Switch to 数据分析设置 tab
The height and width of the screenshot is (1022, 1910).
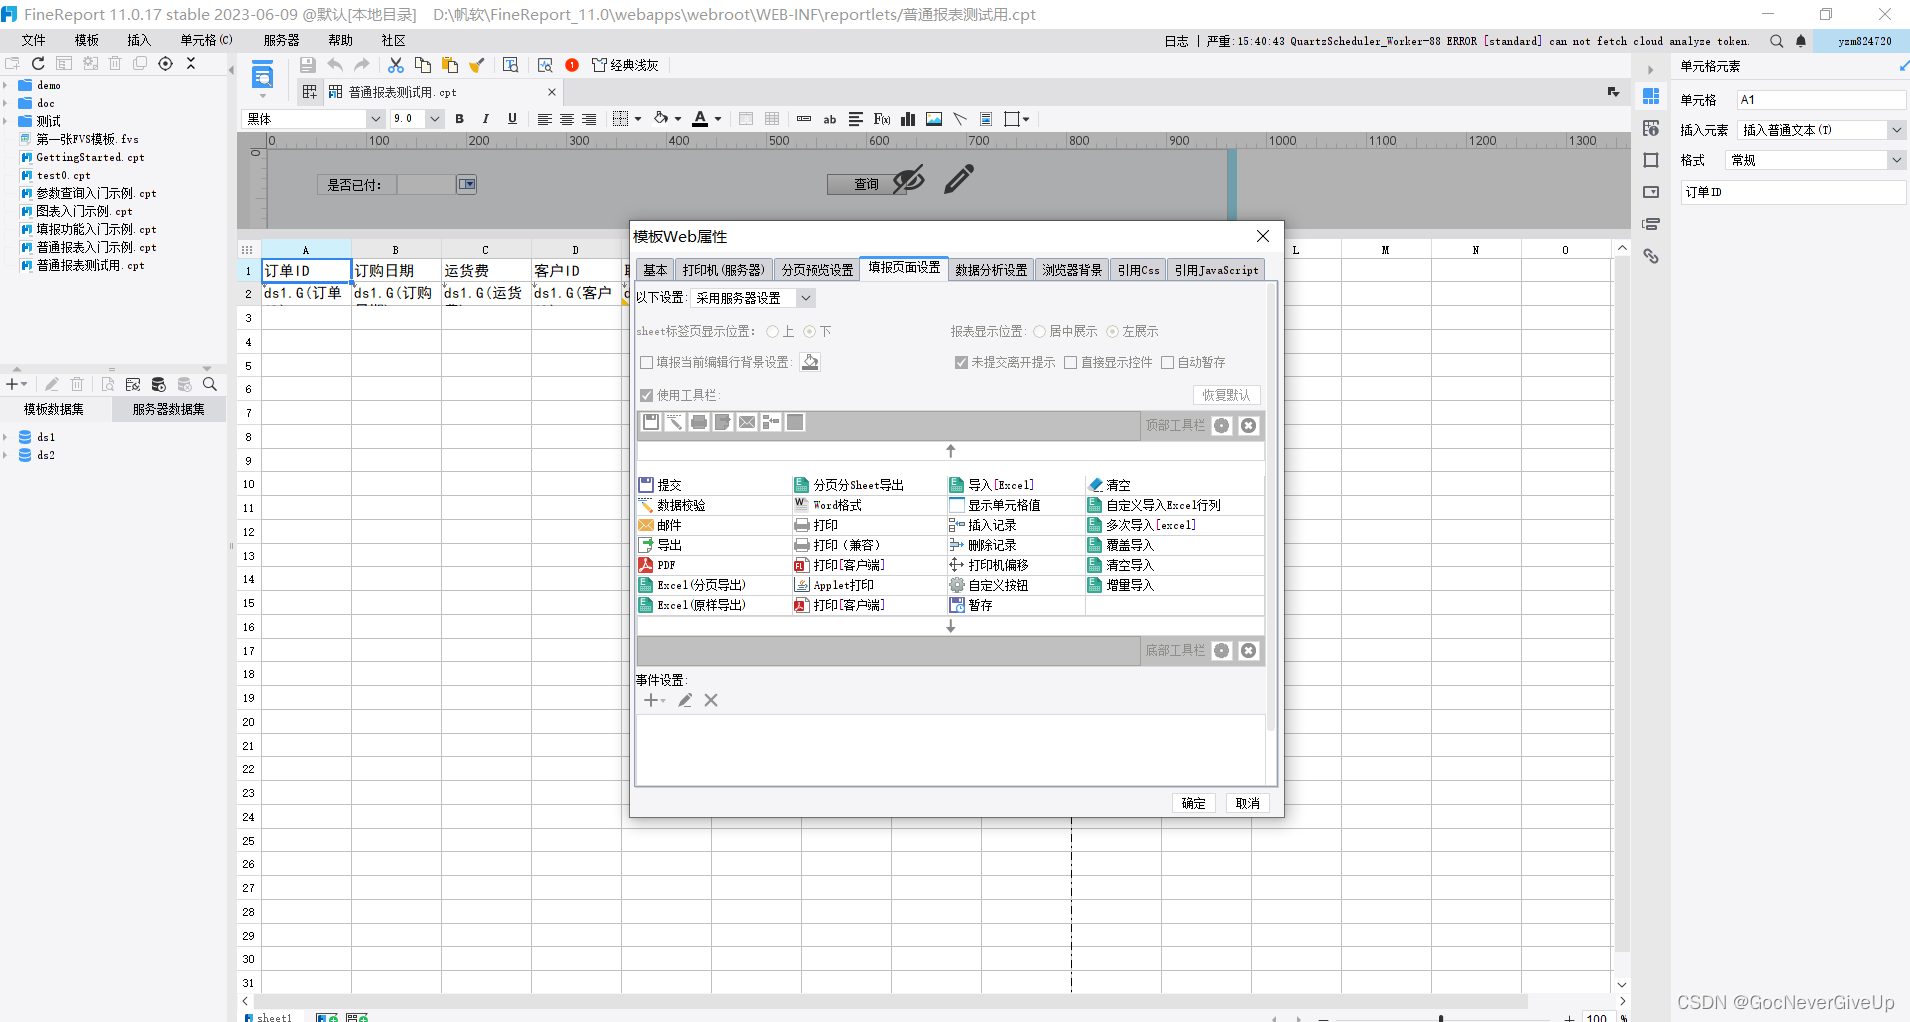tap(991, 270)
